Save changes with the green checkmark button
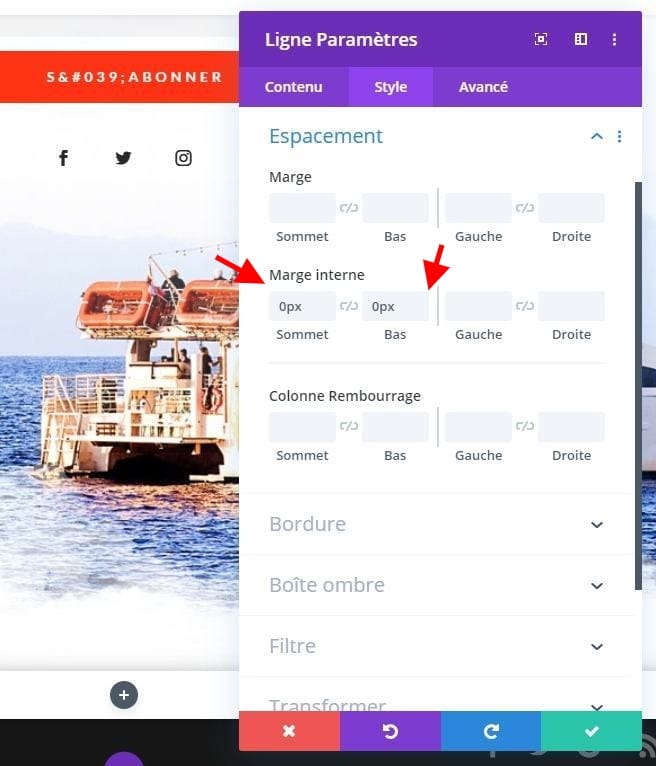This screenshot has width=656, height=766. pyautogui.click(x=592, y=731)
